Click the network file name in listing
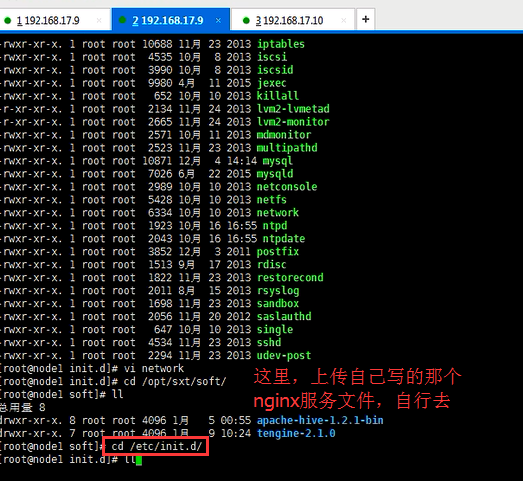 point(278,213)
